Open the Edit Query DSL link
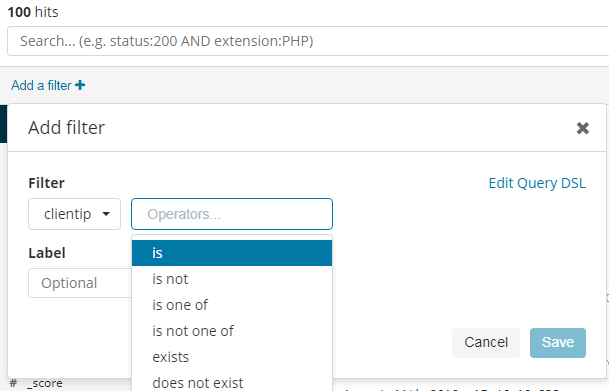 pos(537,183)
